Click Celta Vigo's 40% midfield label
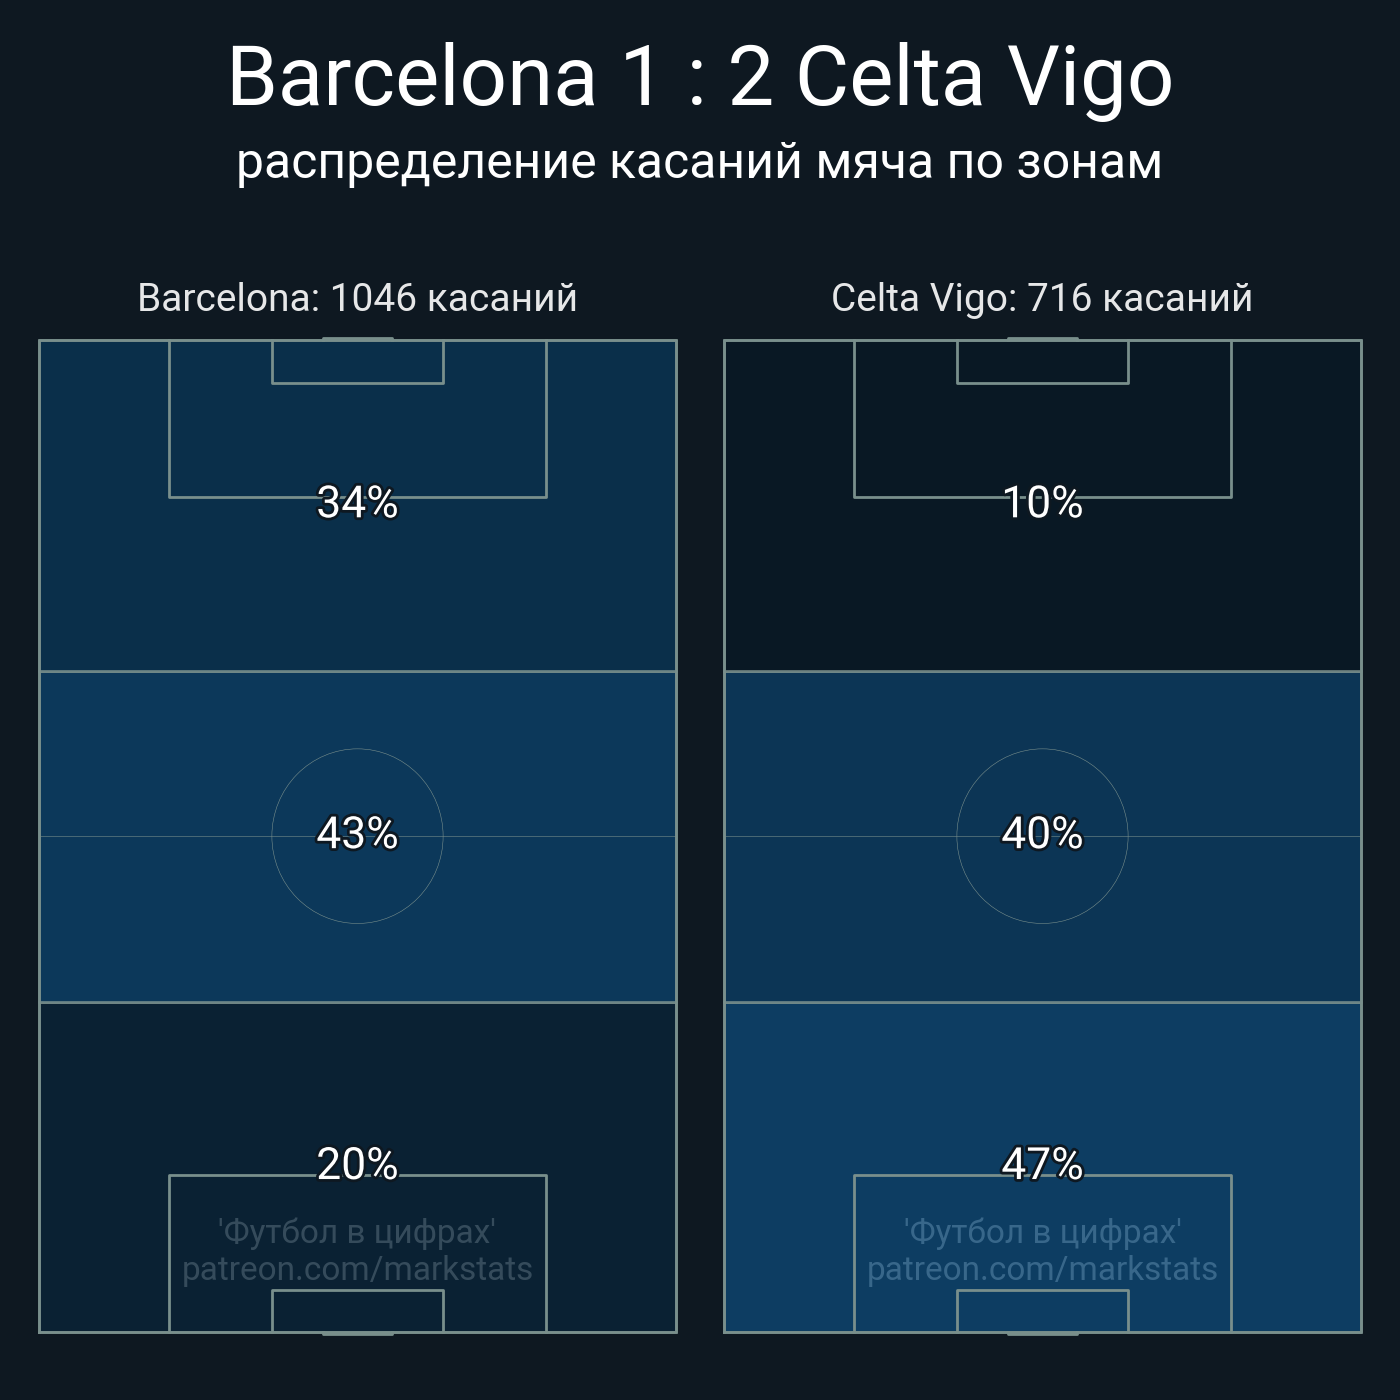 pyautogui.click(x=1042, y=833)
